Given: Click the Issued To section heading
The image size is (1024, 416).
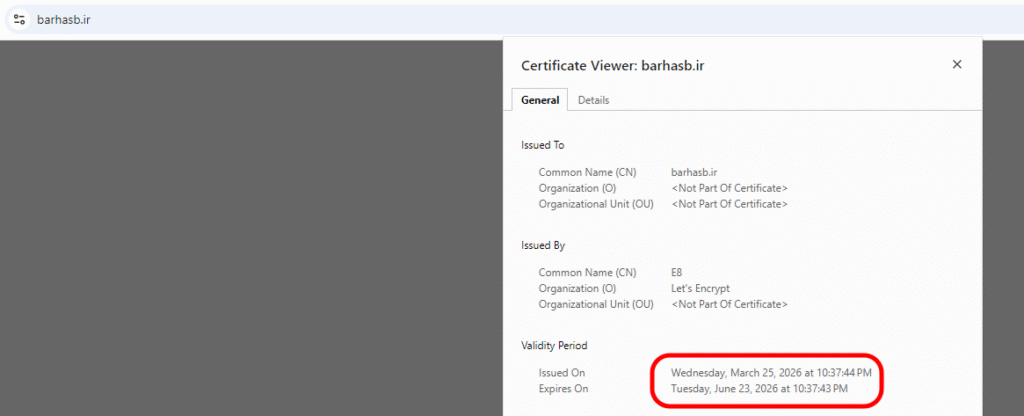Looking at the screenshot, I should pyautogui.click(x=543, y=145).
